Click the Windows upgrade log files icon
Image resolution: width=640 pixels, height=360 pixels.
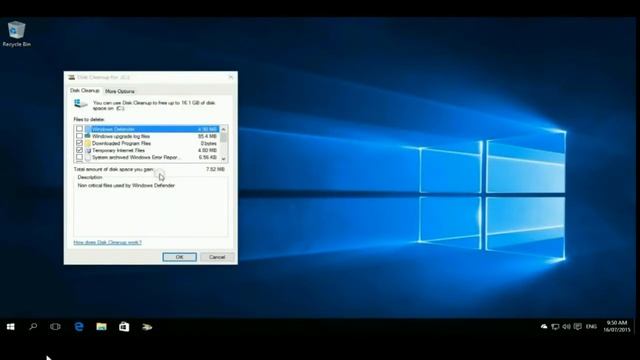[88, 136]
